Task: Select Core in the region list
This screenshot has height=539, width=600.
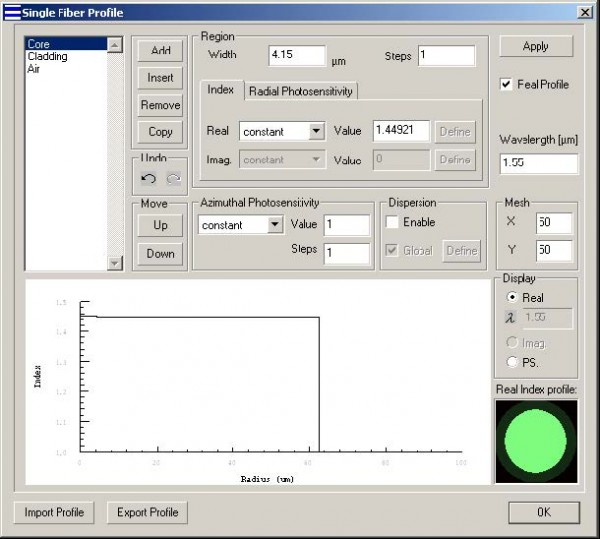Action: coord(65,44)
